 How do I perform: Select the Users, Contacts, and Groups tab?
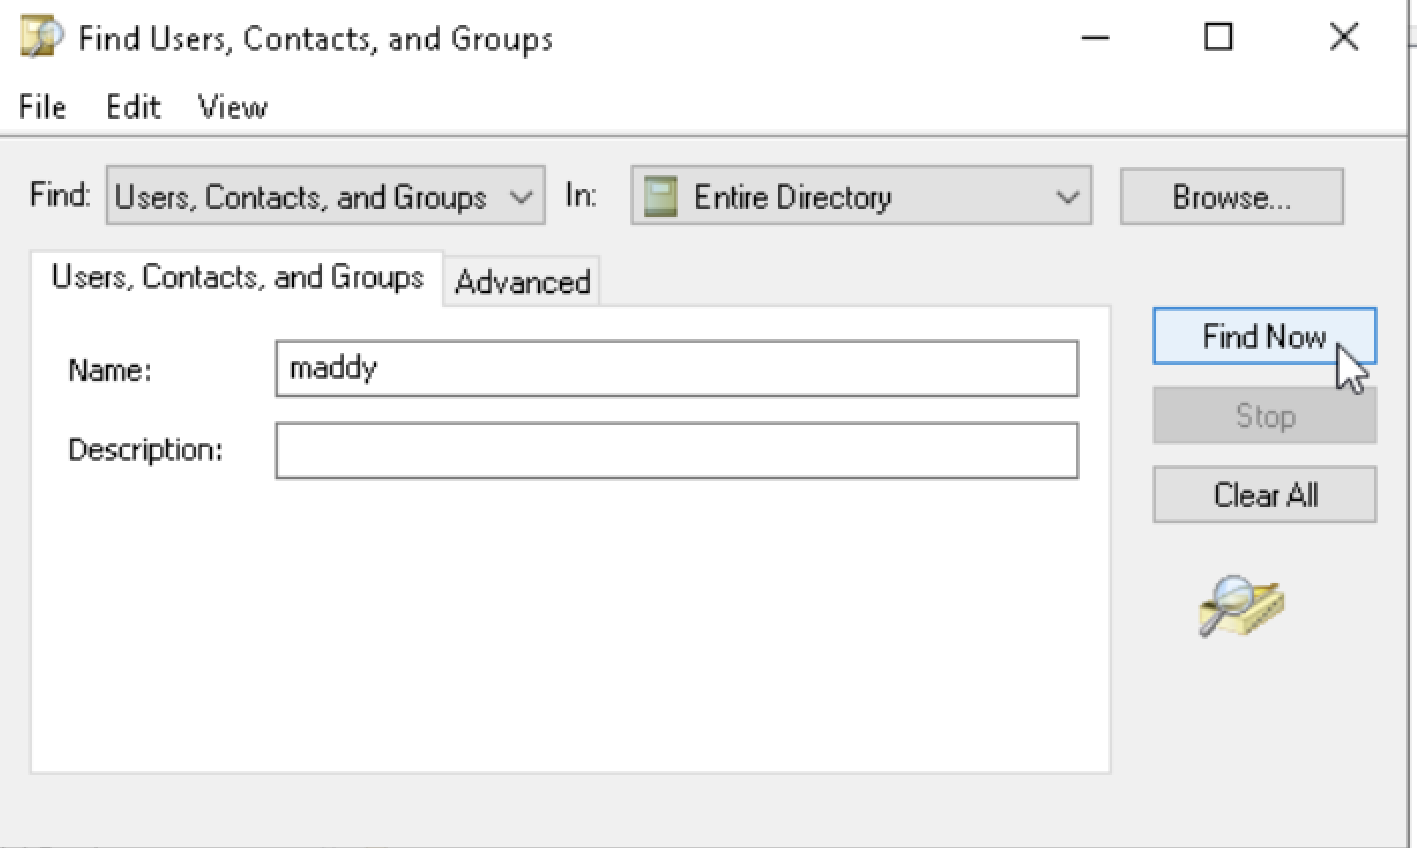237,277
